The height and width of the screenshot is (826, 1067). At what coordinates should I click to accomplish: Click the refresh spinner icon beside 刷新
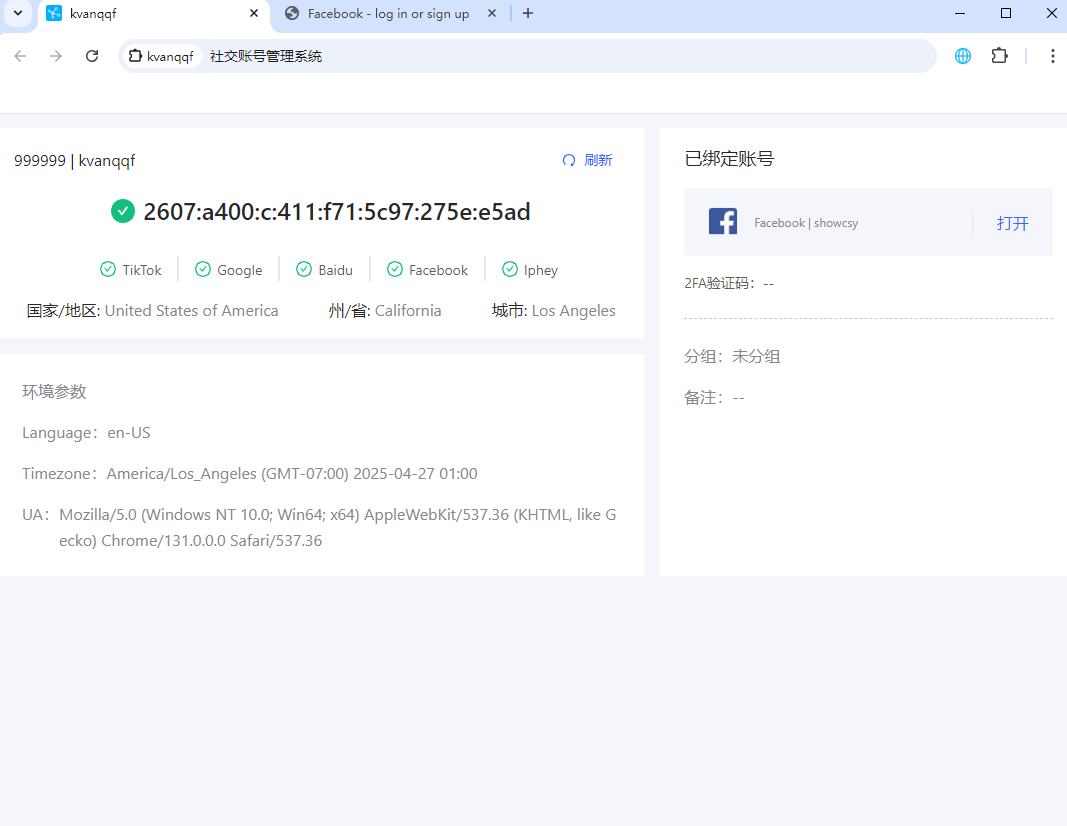point(569,160)
